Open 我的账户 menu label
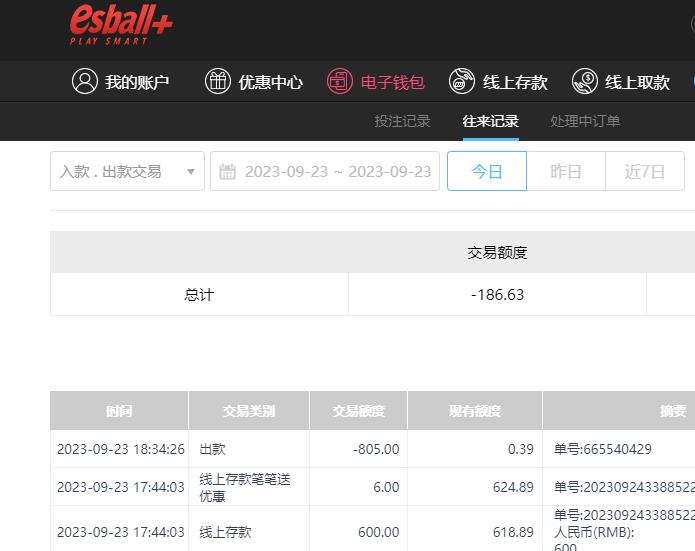Viewport: 695px width, 551px height. 137,82
